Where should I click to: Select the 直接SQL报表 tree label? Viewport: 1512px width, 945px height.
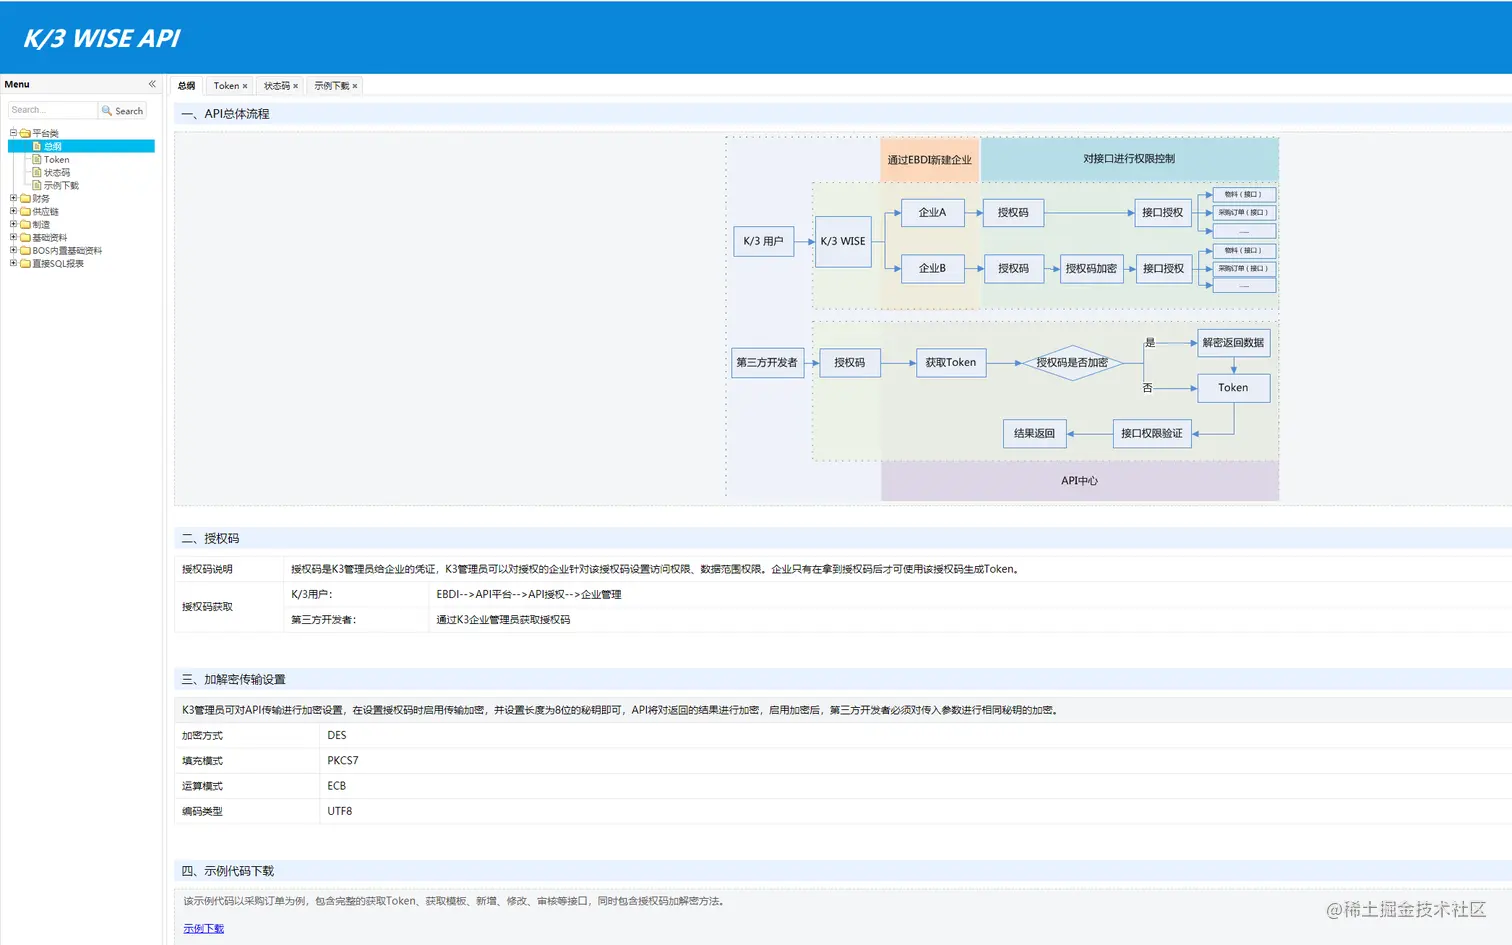tap(58, 263)
